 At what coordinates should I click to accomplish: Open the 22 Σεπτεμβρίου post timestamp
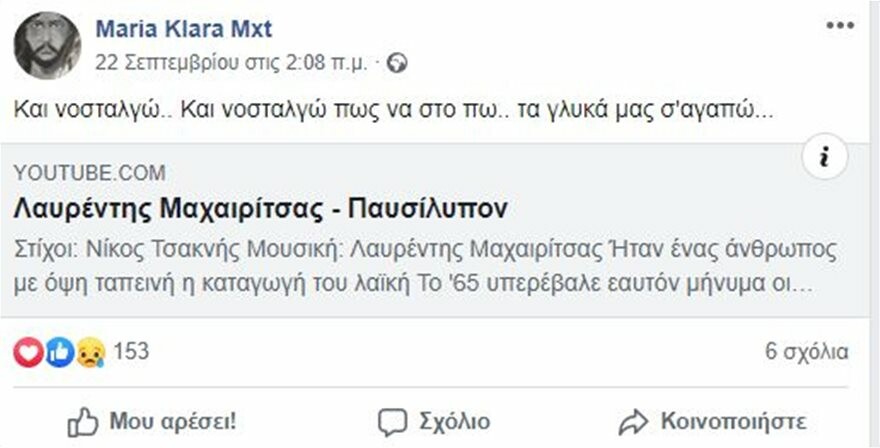231,63
